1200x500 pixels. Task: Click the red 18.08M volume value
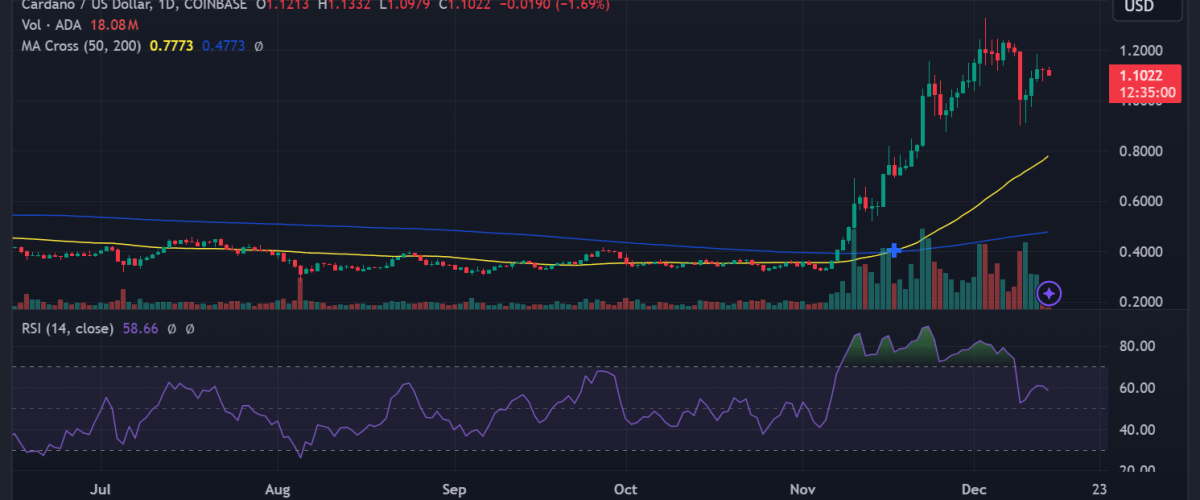pos(114,25)
